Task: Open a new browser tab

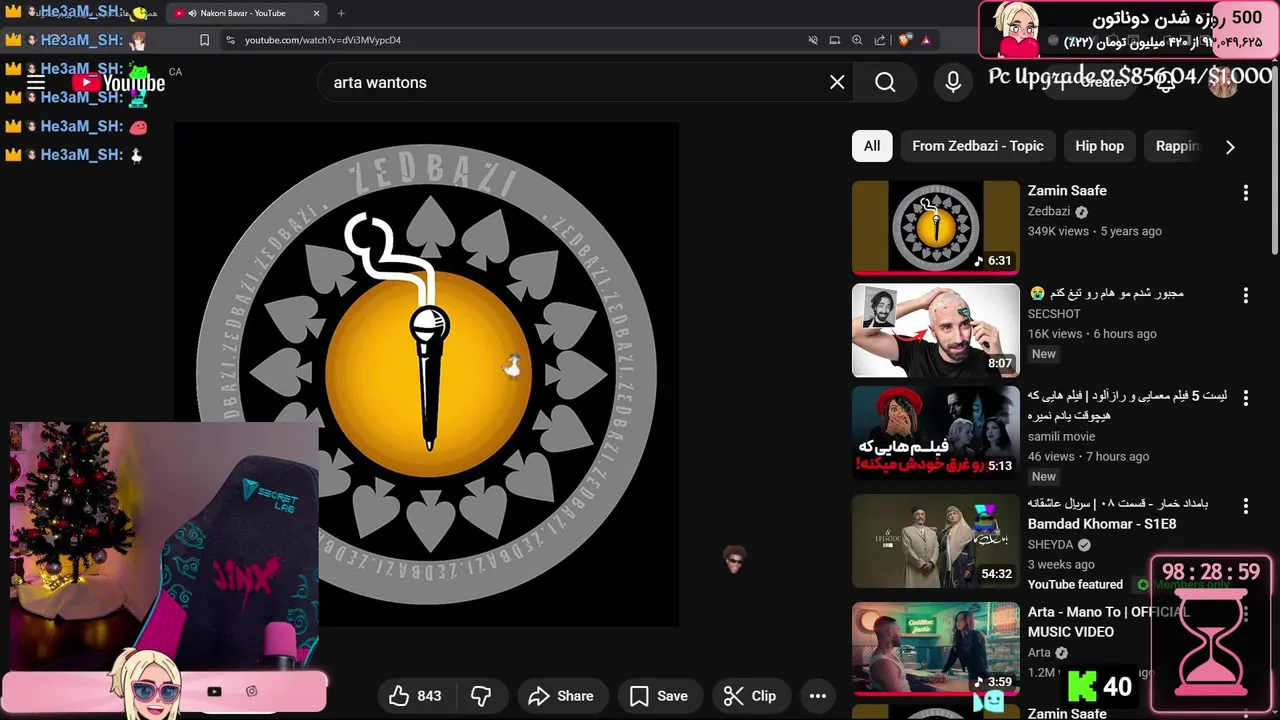Action: (x=341, y=13)
